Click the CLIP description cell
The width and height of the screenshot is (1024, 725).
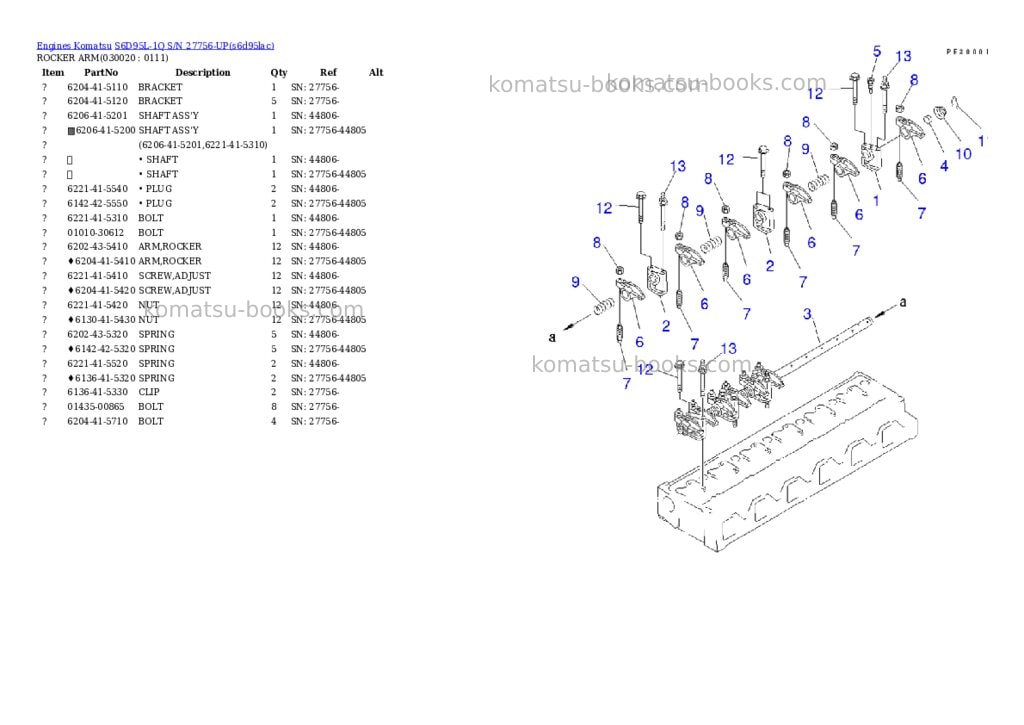point(149,392)
